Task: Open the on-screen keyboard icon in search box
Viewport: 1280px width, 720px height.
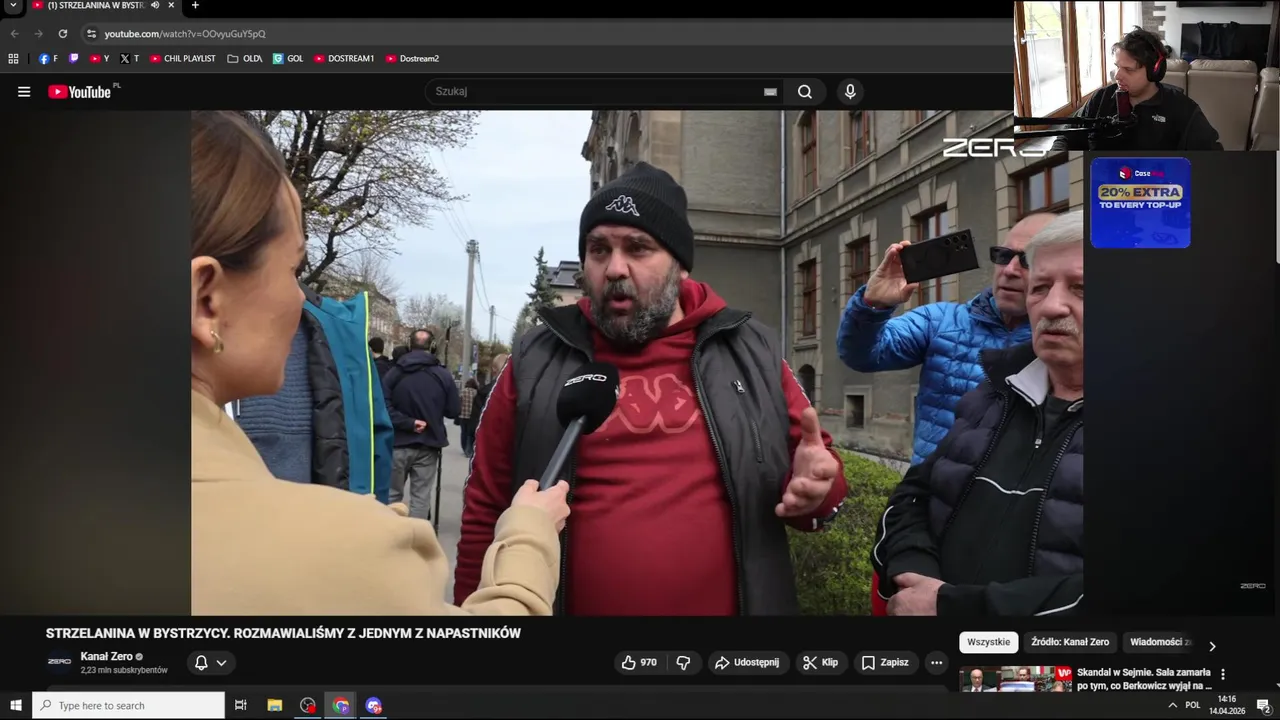Action: [x=770, y=92]
